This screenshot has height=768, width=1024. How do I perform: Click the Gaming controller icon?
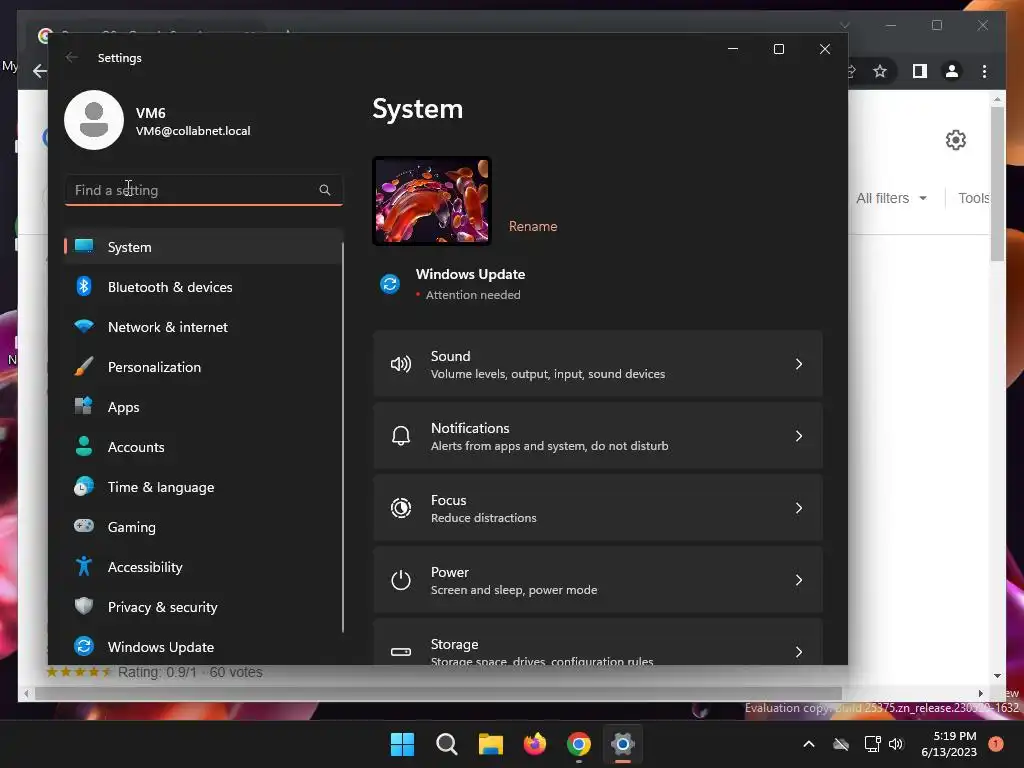pos(84,526)
